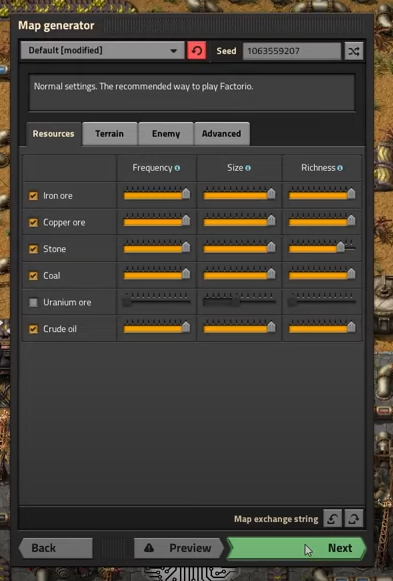
Task: Click the Seed input field
Action: pos(292,51)
